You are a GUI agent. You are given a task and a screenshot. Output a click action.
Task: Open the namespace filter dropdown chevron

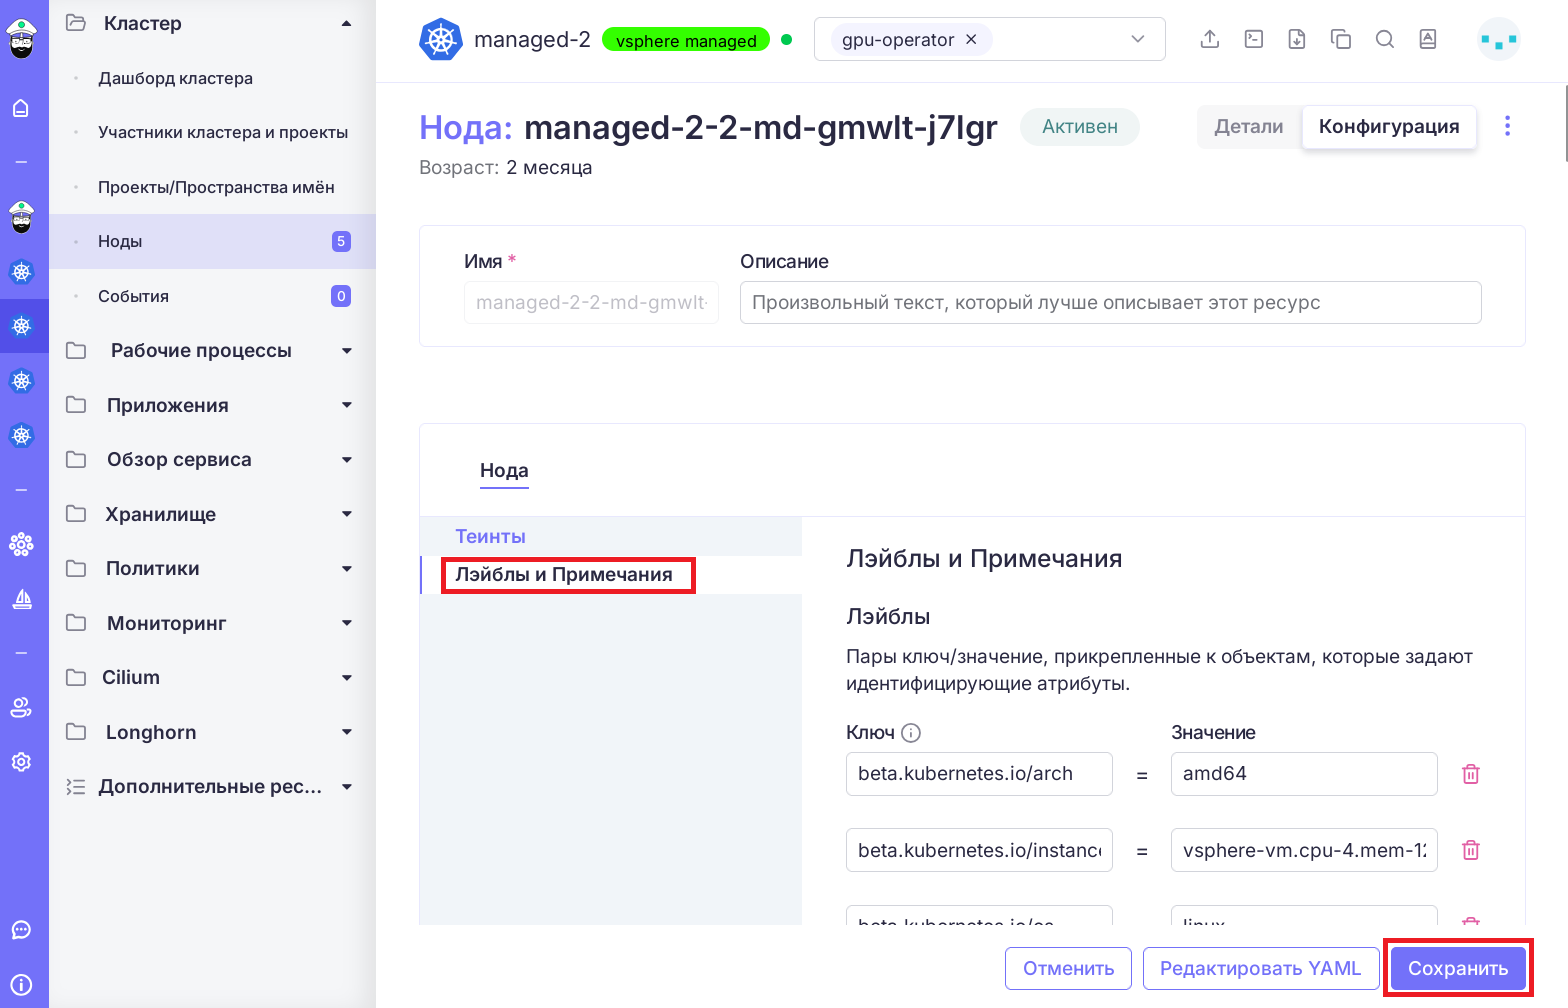1138,39
